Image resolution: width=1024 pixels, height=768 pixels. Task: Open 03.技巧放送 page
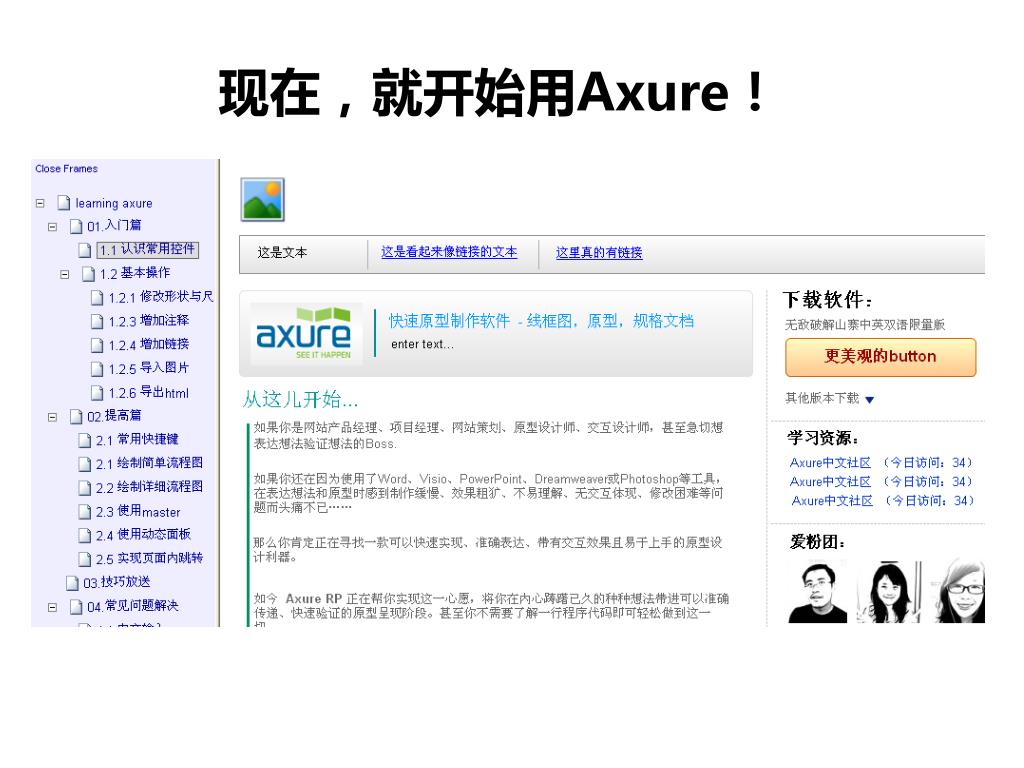point(117,582)
